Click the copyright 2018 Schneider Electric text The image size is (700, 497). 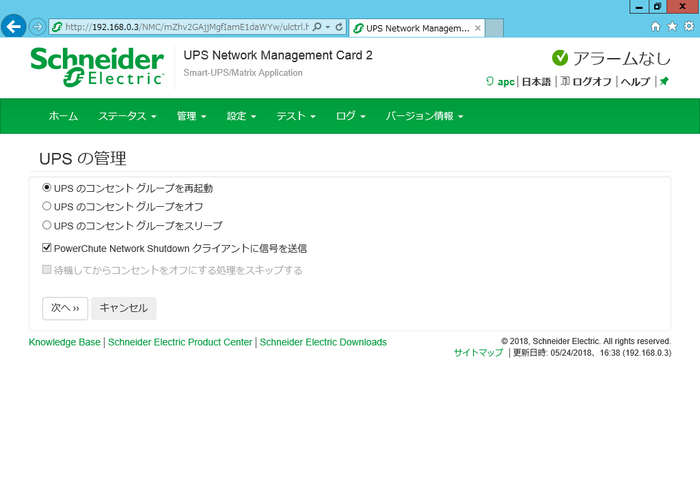coord(586,341)
